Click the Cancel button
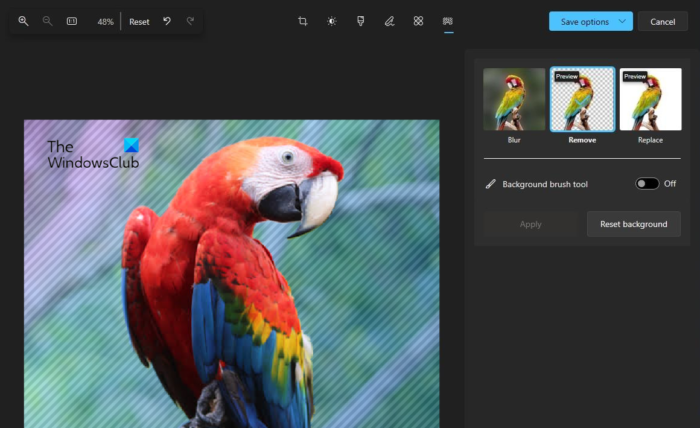The height and width of the screenshot is (428, 700). tap(662, 21)
